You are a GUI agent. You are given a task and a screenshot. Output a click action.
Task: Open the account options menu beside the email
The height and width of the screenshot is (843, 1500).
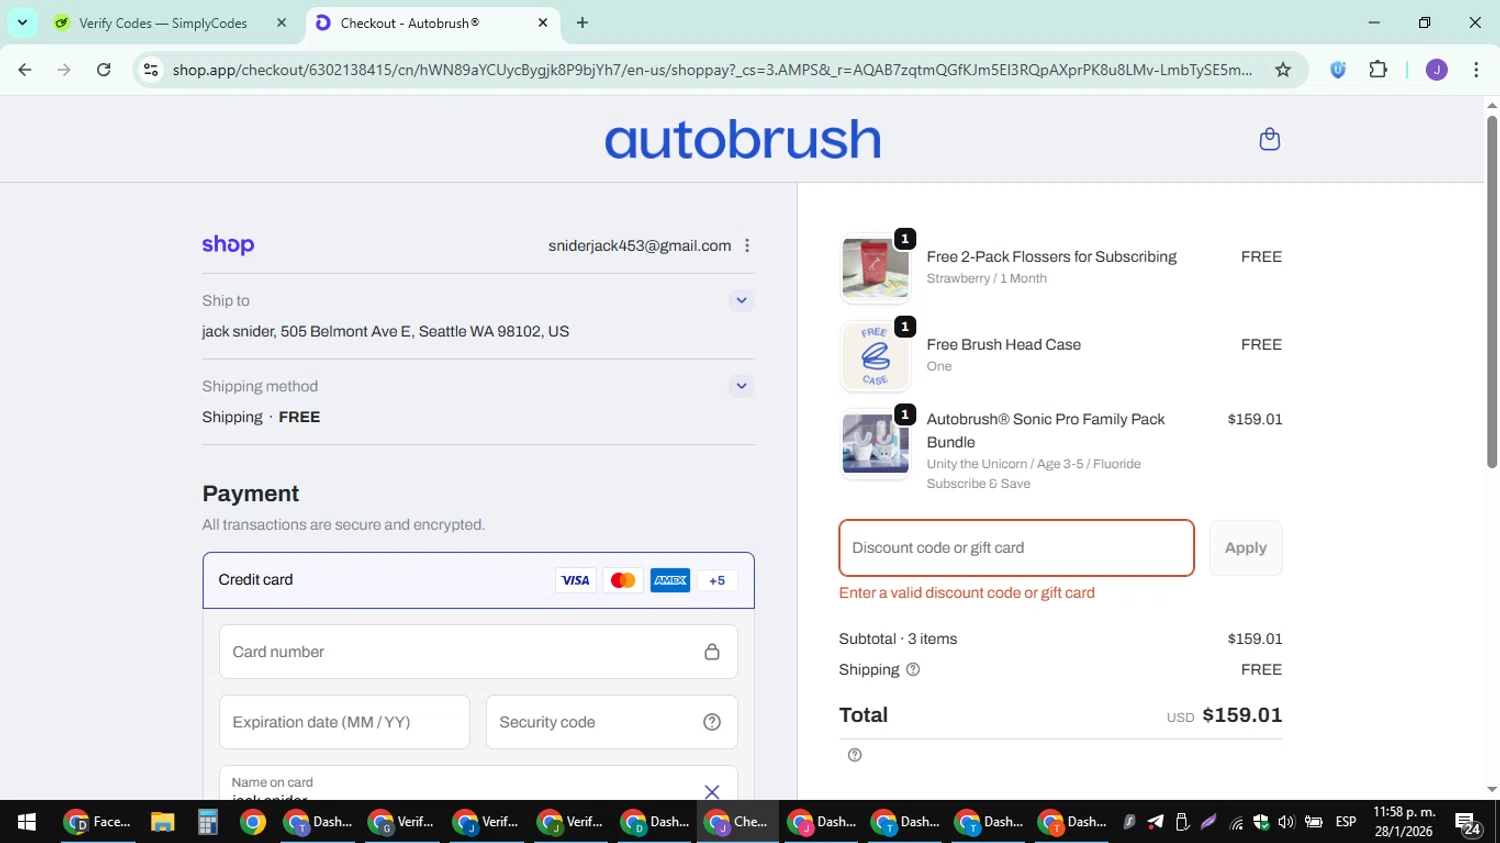[x=747, y=246]
